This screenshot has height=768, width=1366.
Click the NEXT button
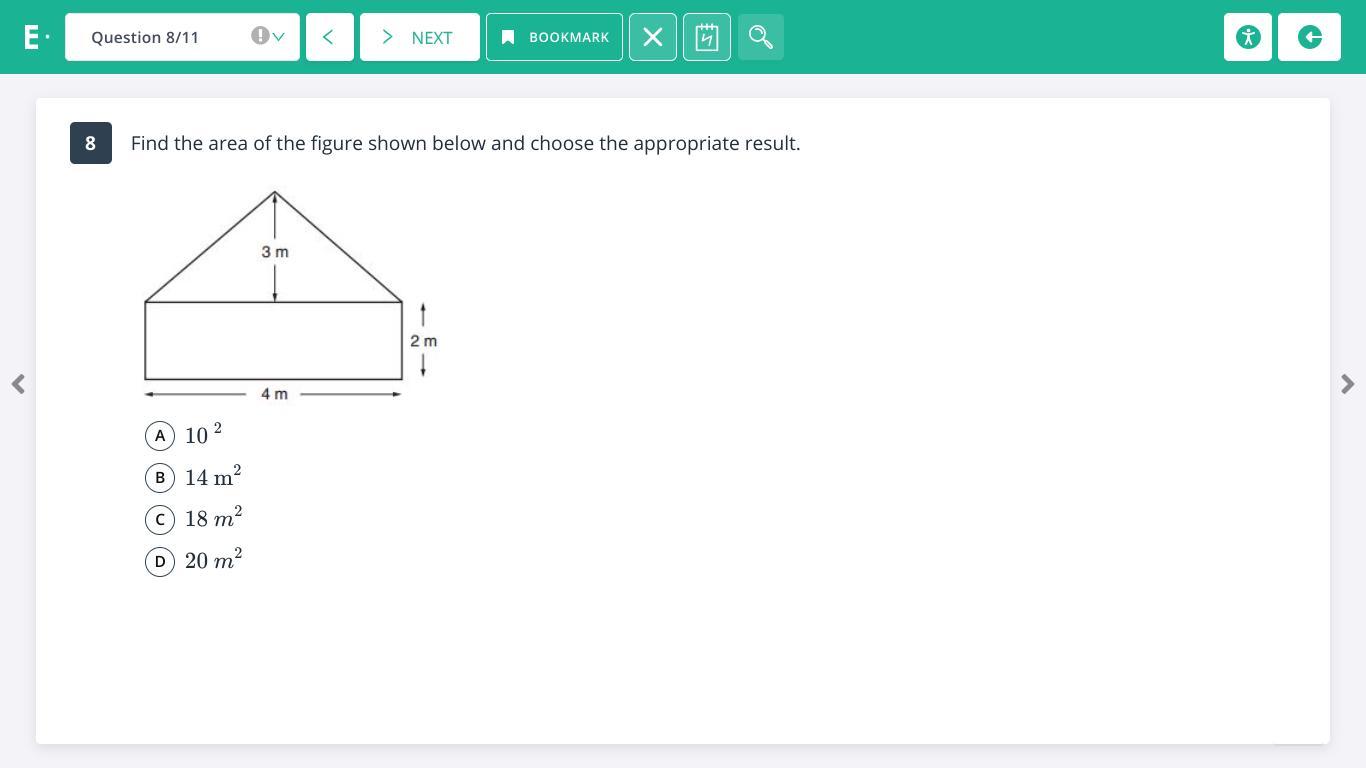pyautogui.click(x=420, y=37)
